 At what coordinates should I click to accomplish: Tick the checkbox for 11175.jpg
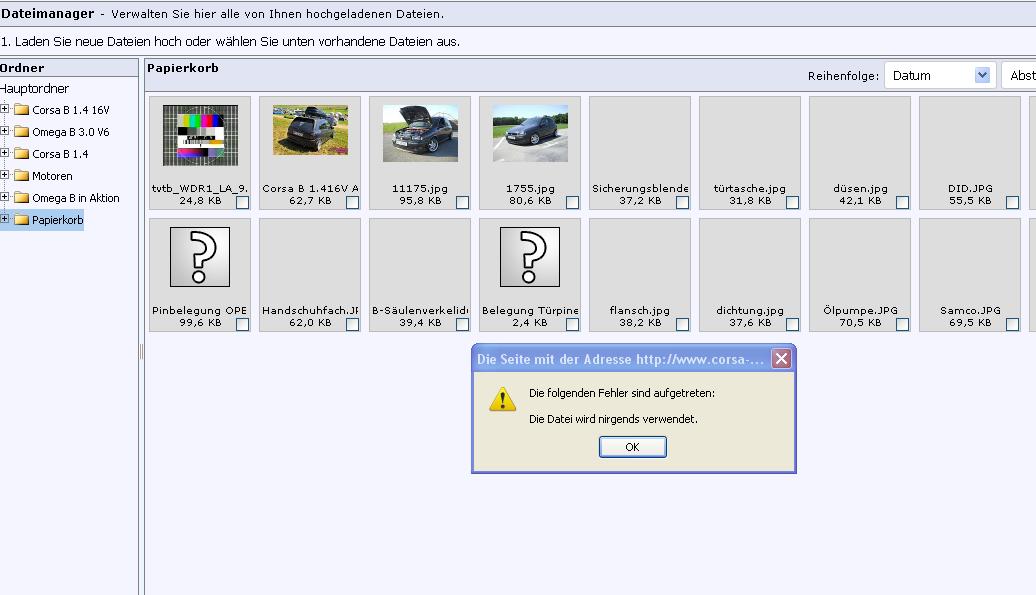[x=462, y=203]
